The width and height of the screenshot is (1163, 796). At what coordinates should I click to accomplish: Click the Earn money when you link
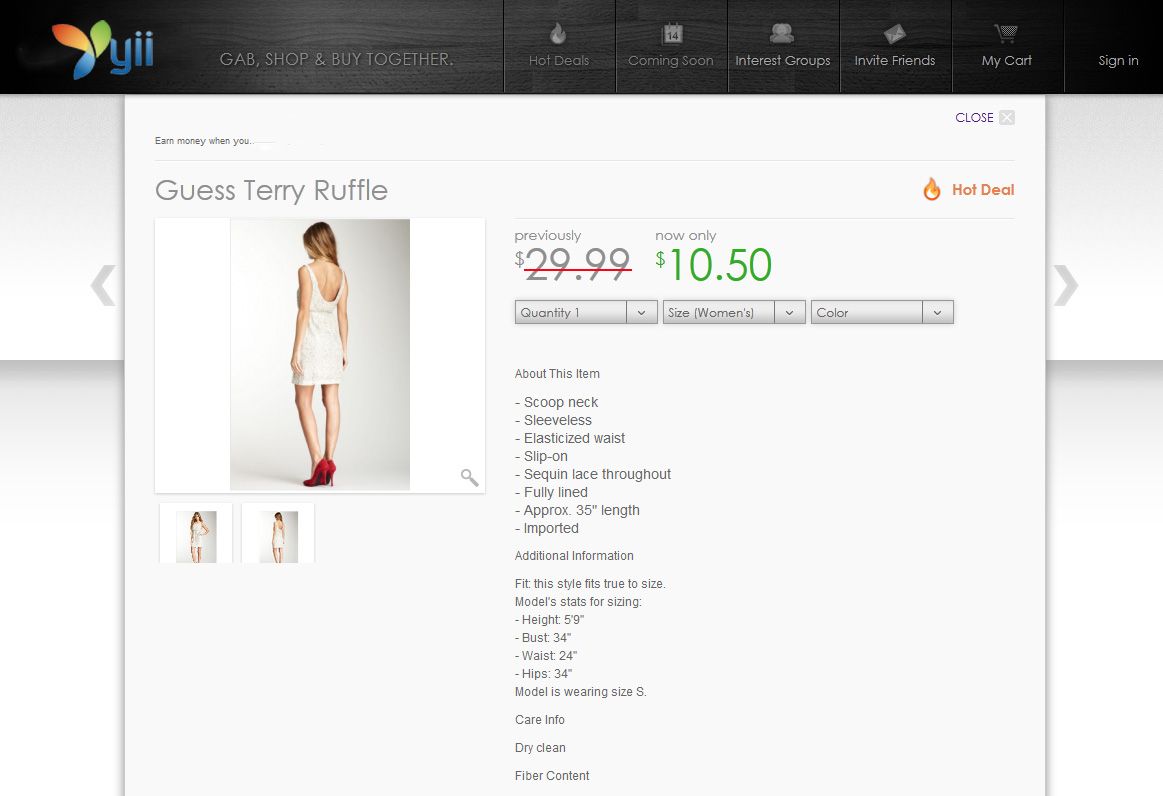(x=204, y=141)
